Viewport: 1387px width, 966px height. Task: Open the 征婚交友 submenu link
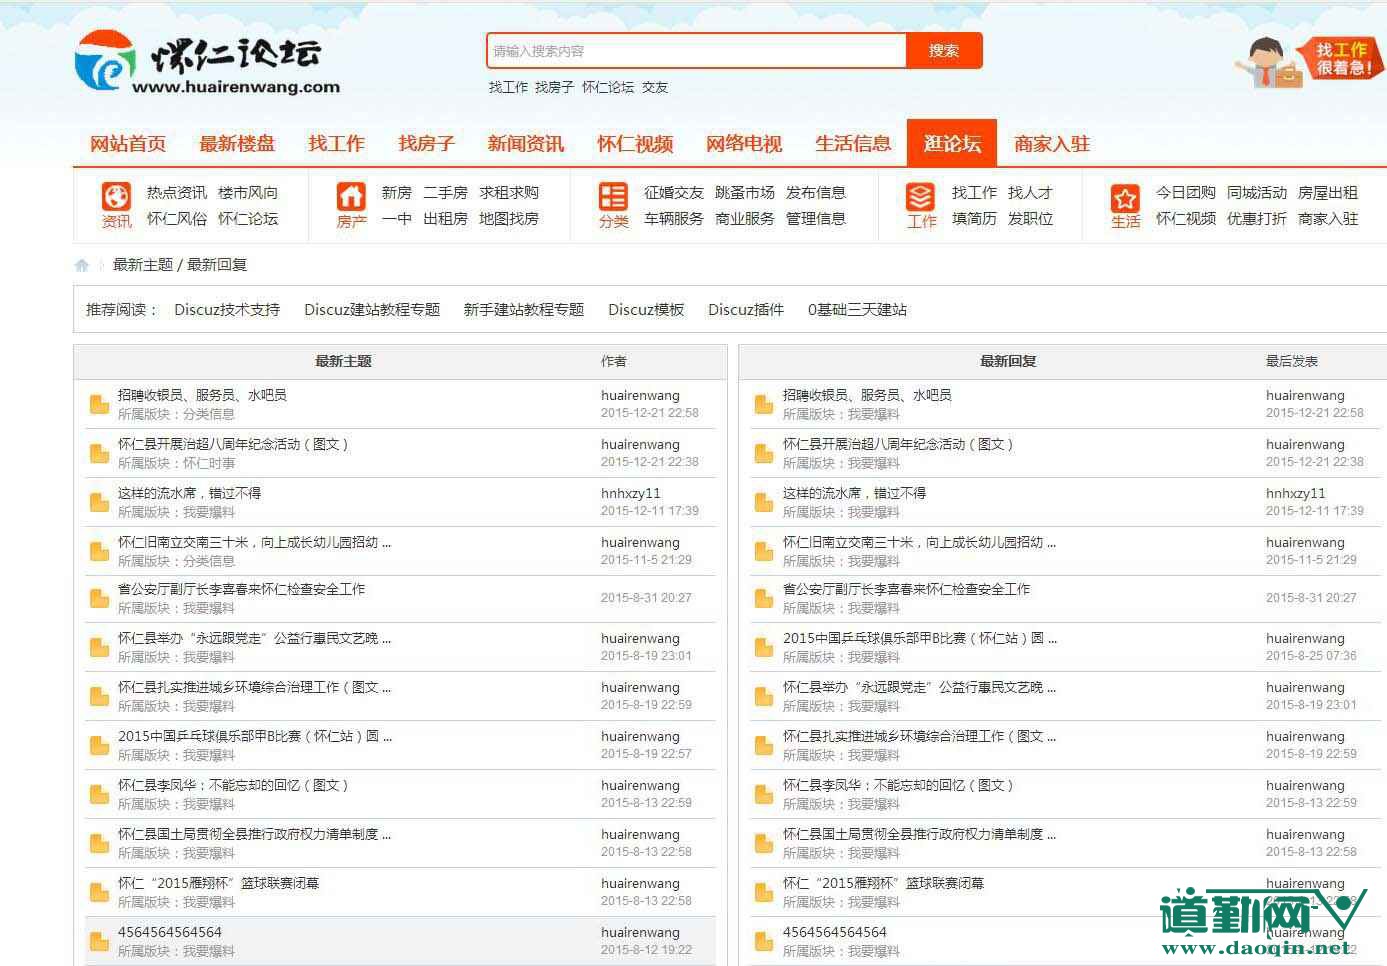(x=674, y=192)
